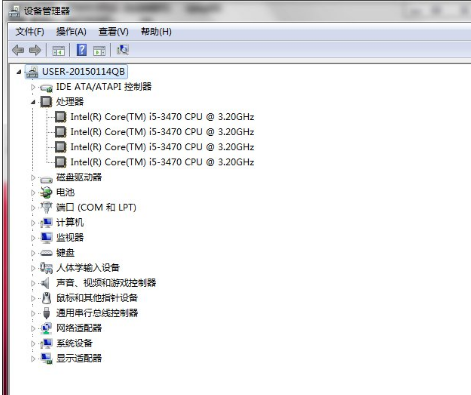Click the USB icon for 通用串行总线控制器
The height and width of the screenshot is (395, 471).
(x=47, y=313)
